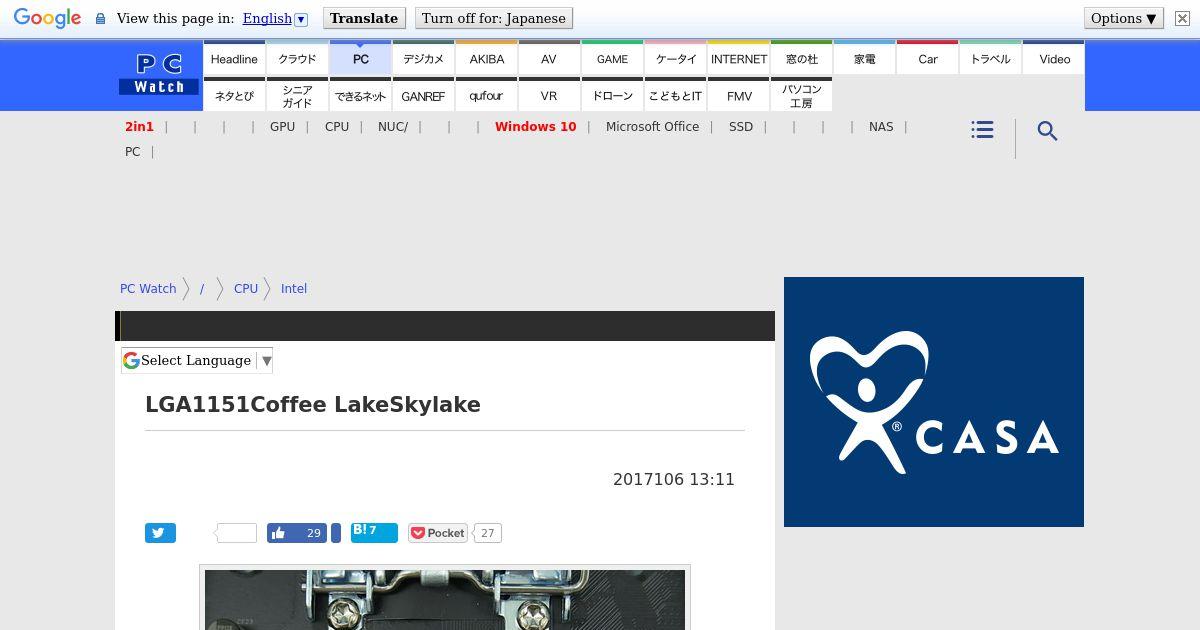
Task: Open the hamburger list menu icon
Action: (x=982, y=130)
